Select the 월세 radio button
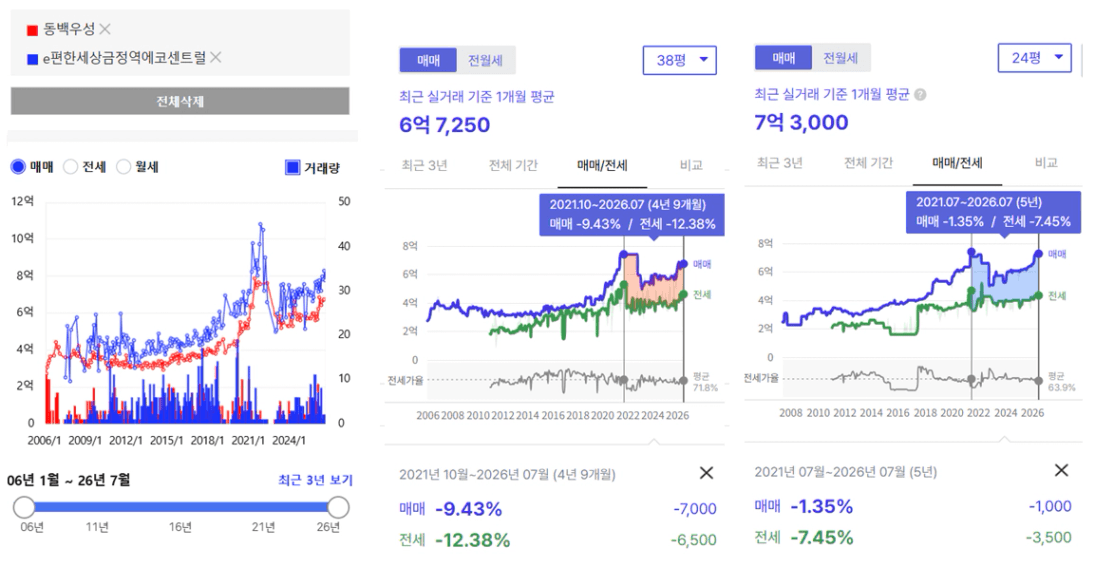Viewport: 1114px width, 586px height. 124,167
